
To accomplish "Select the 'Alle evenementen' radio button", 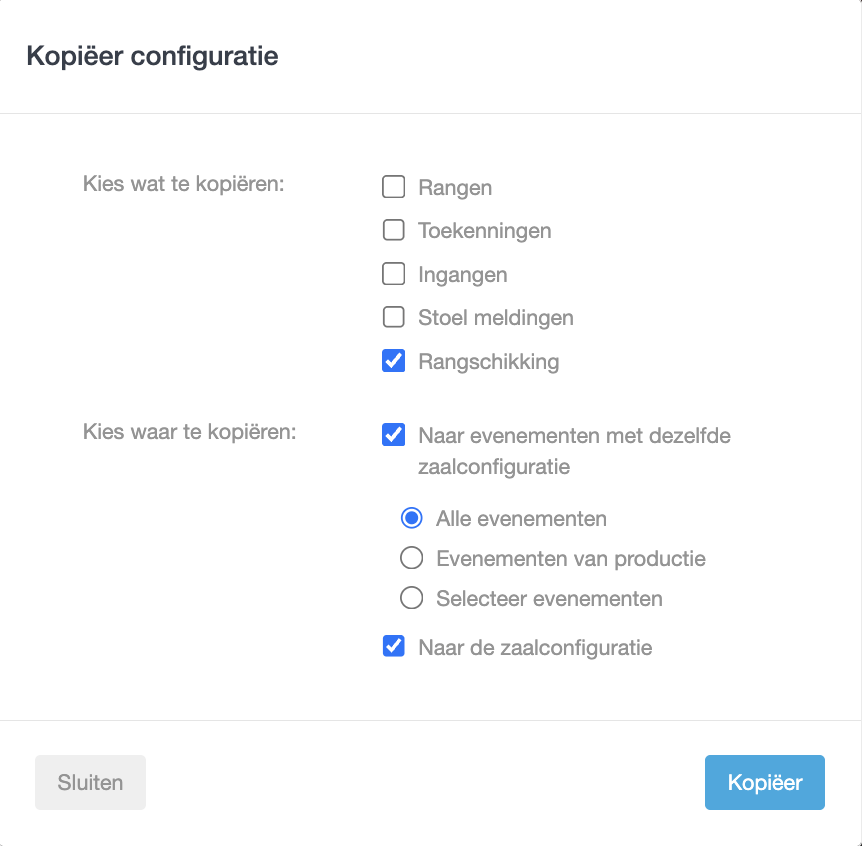I will click(411, 518).
